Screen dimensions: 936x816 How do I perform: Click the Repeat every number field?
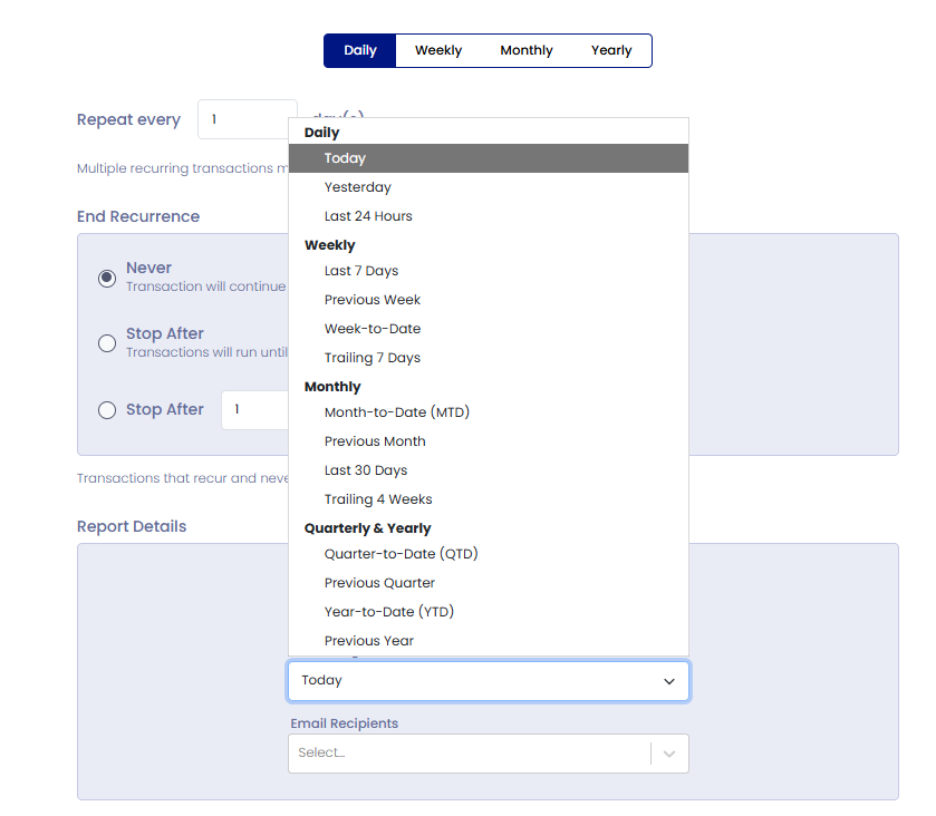click(246, 120)
